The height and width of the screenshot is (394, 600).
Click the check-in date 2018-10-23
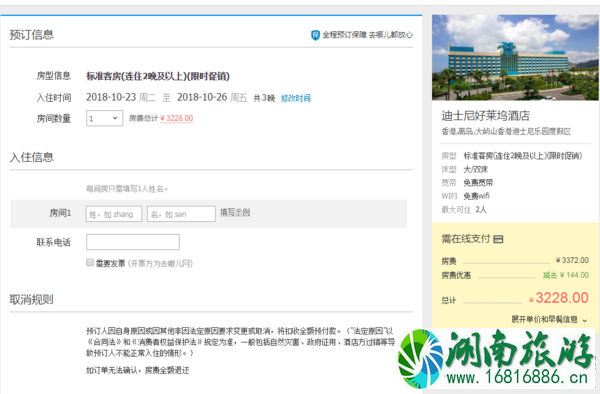tap(111, 98)
